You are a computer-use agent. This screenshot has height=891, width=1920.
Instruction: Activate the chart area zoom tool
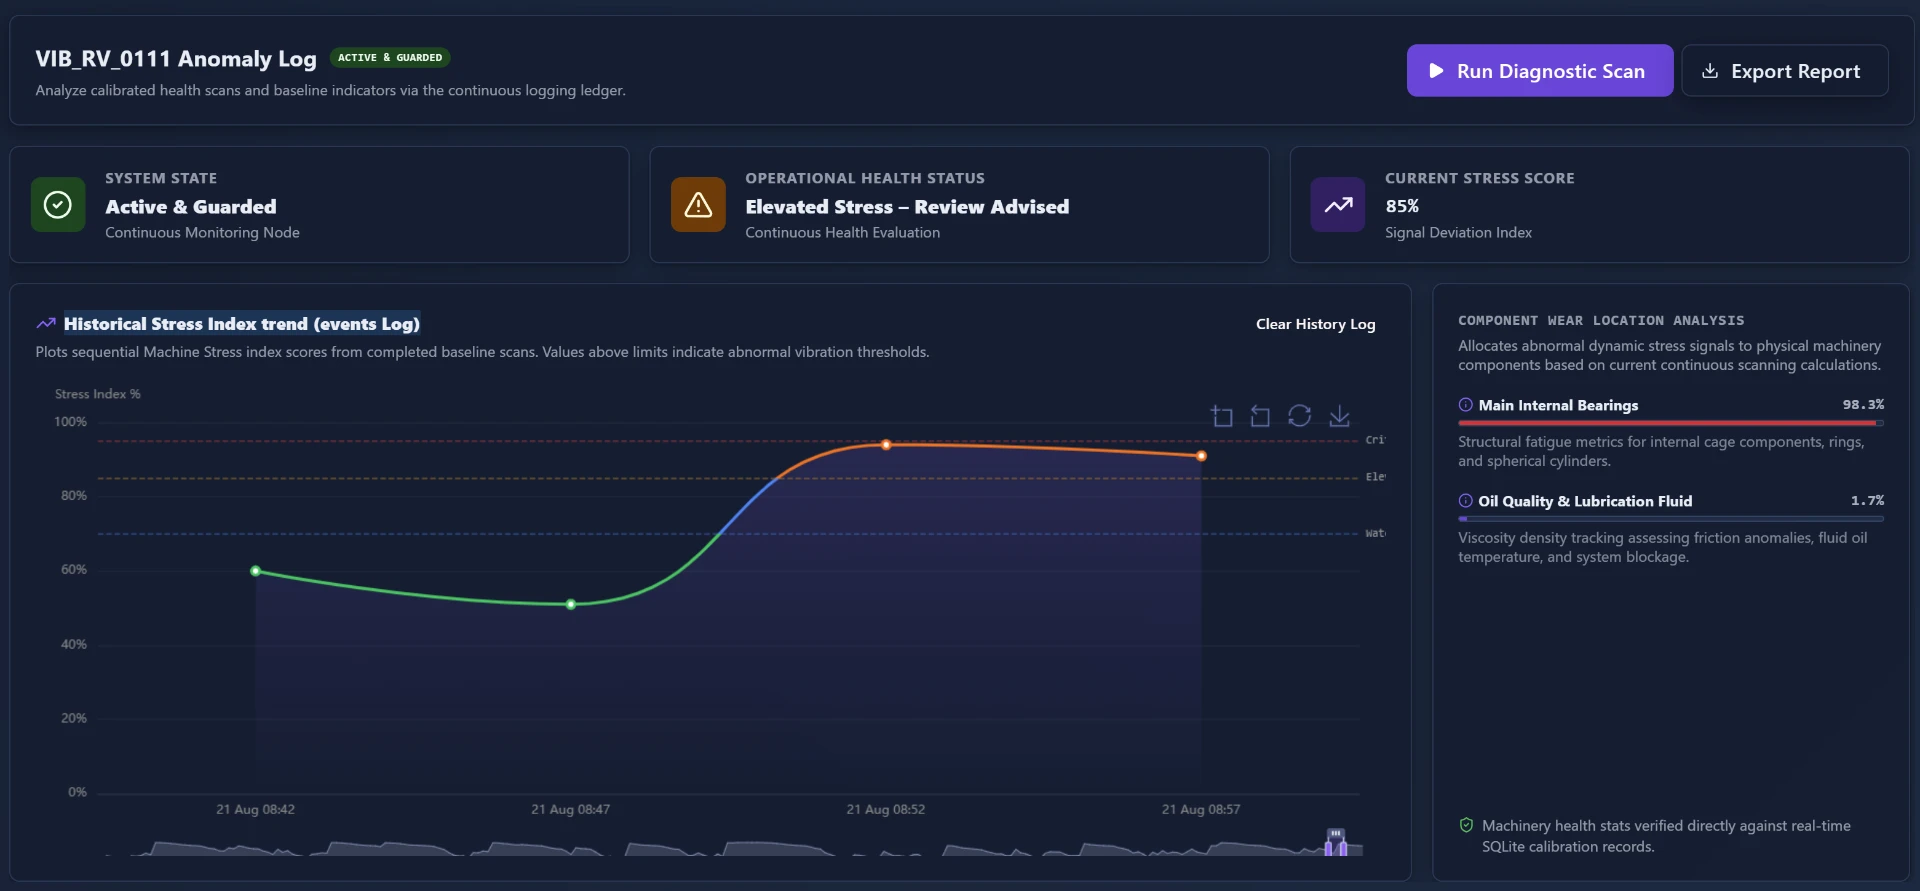click(x=1222, y=416)
